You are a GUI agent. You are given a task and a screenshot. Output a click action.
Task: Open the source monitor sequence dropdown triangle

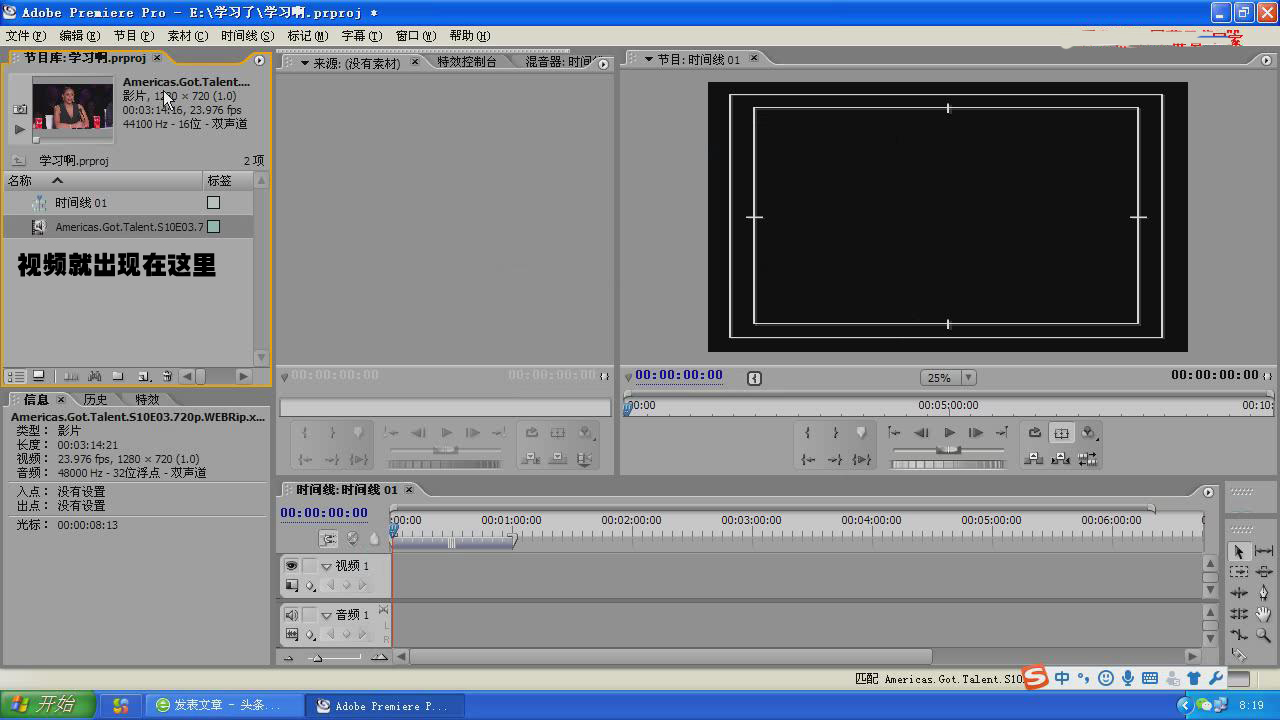pyautogui.click(x=305, y=63)
